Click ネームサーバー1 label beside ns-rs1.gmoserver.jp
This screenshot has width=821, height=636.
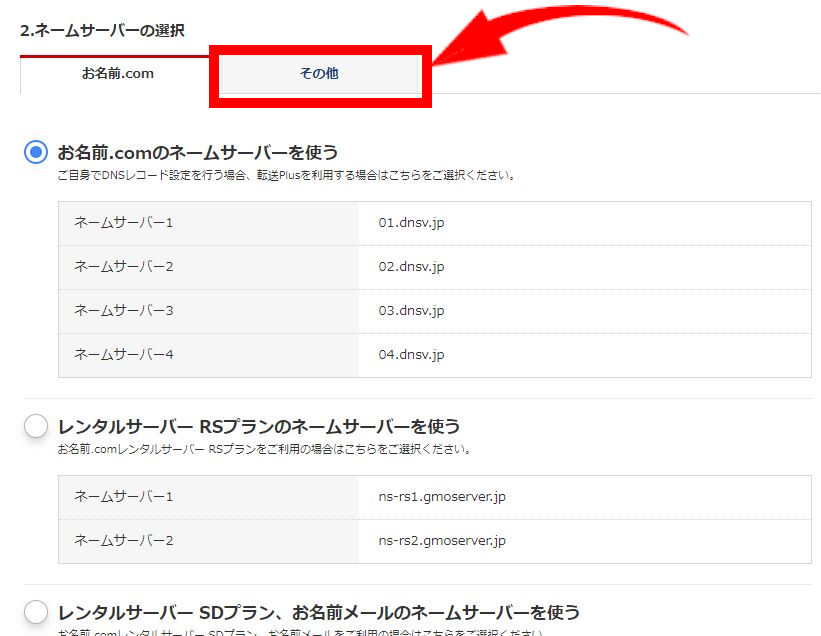(x=124, y=497)
